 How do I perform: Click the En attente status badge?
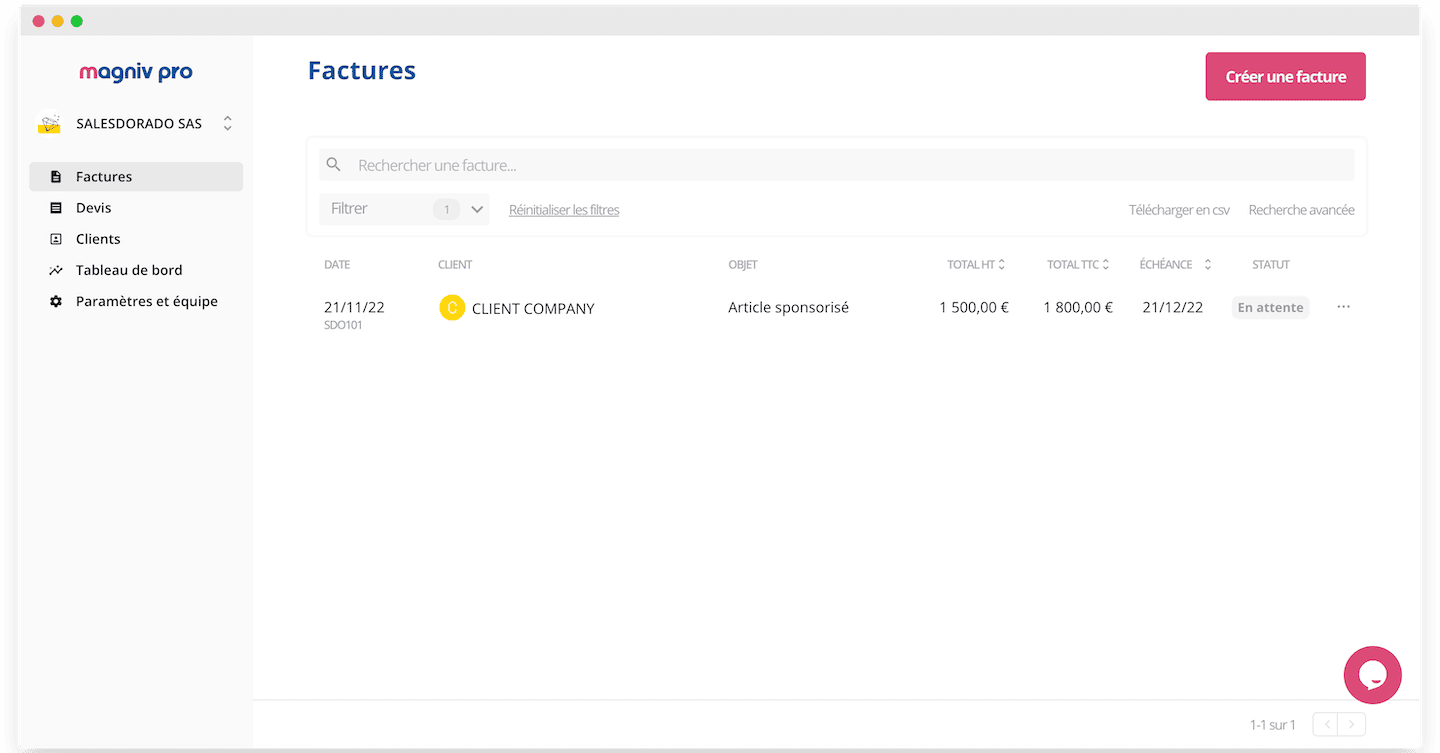tap(1270, 307)
